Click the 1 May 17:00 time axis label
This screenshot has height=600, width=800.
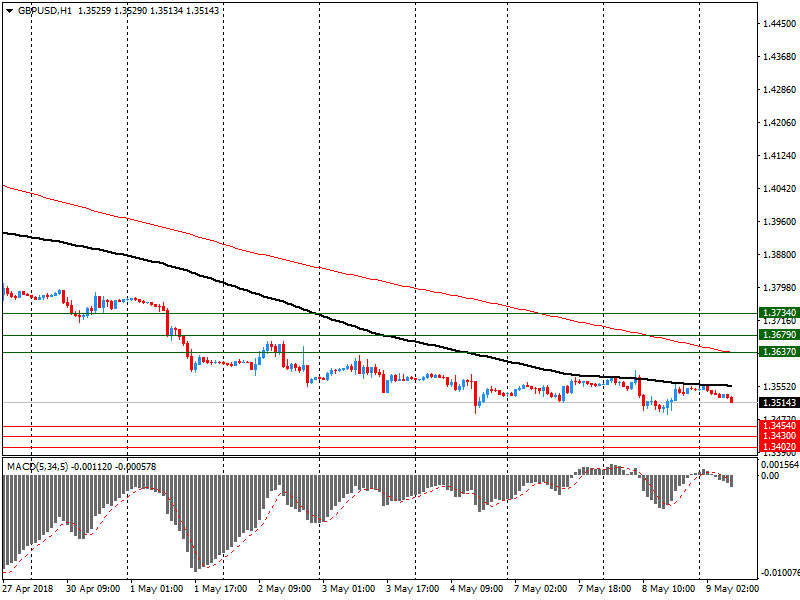point(220,589)
